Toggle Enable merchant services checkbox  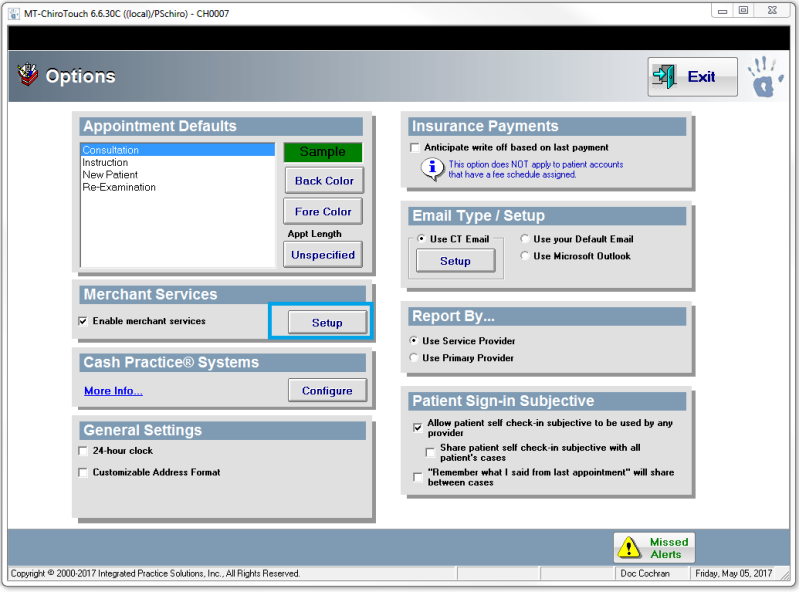coord(83,321)
